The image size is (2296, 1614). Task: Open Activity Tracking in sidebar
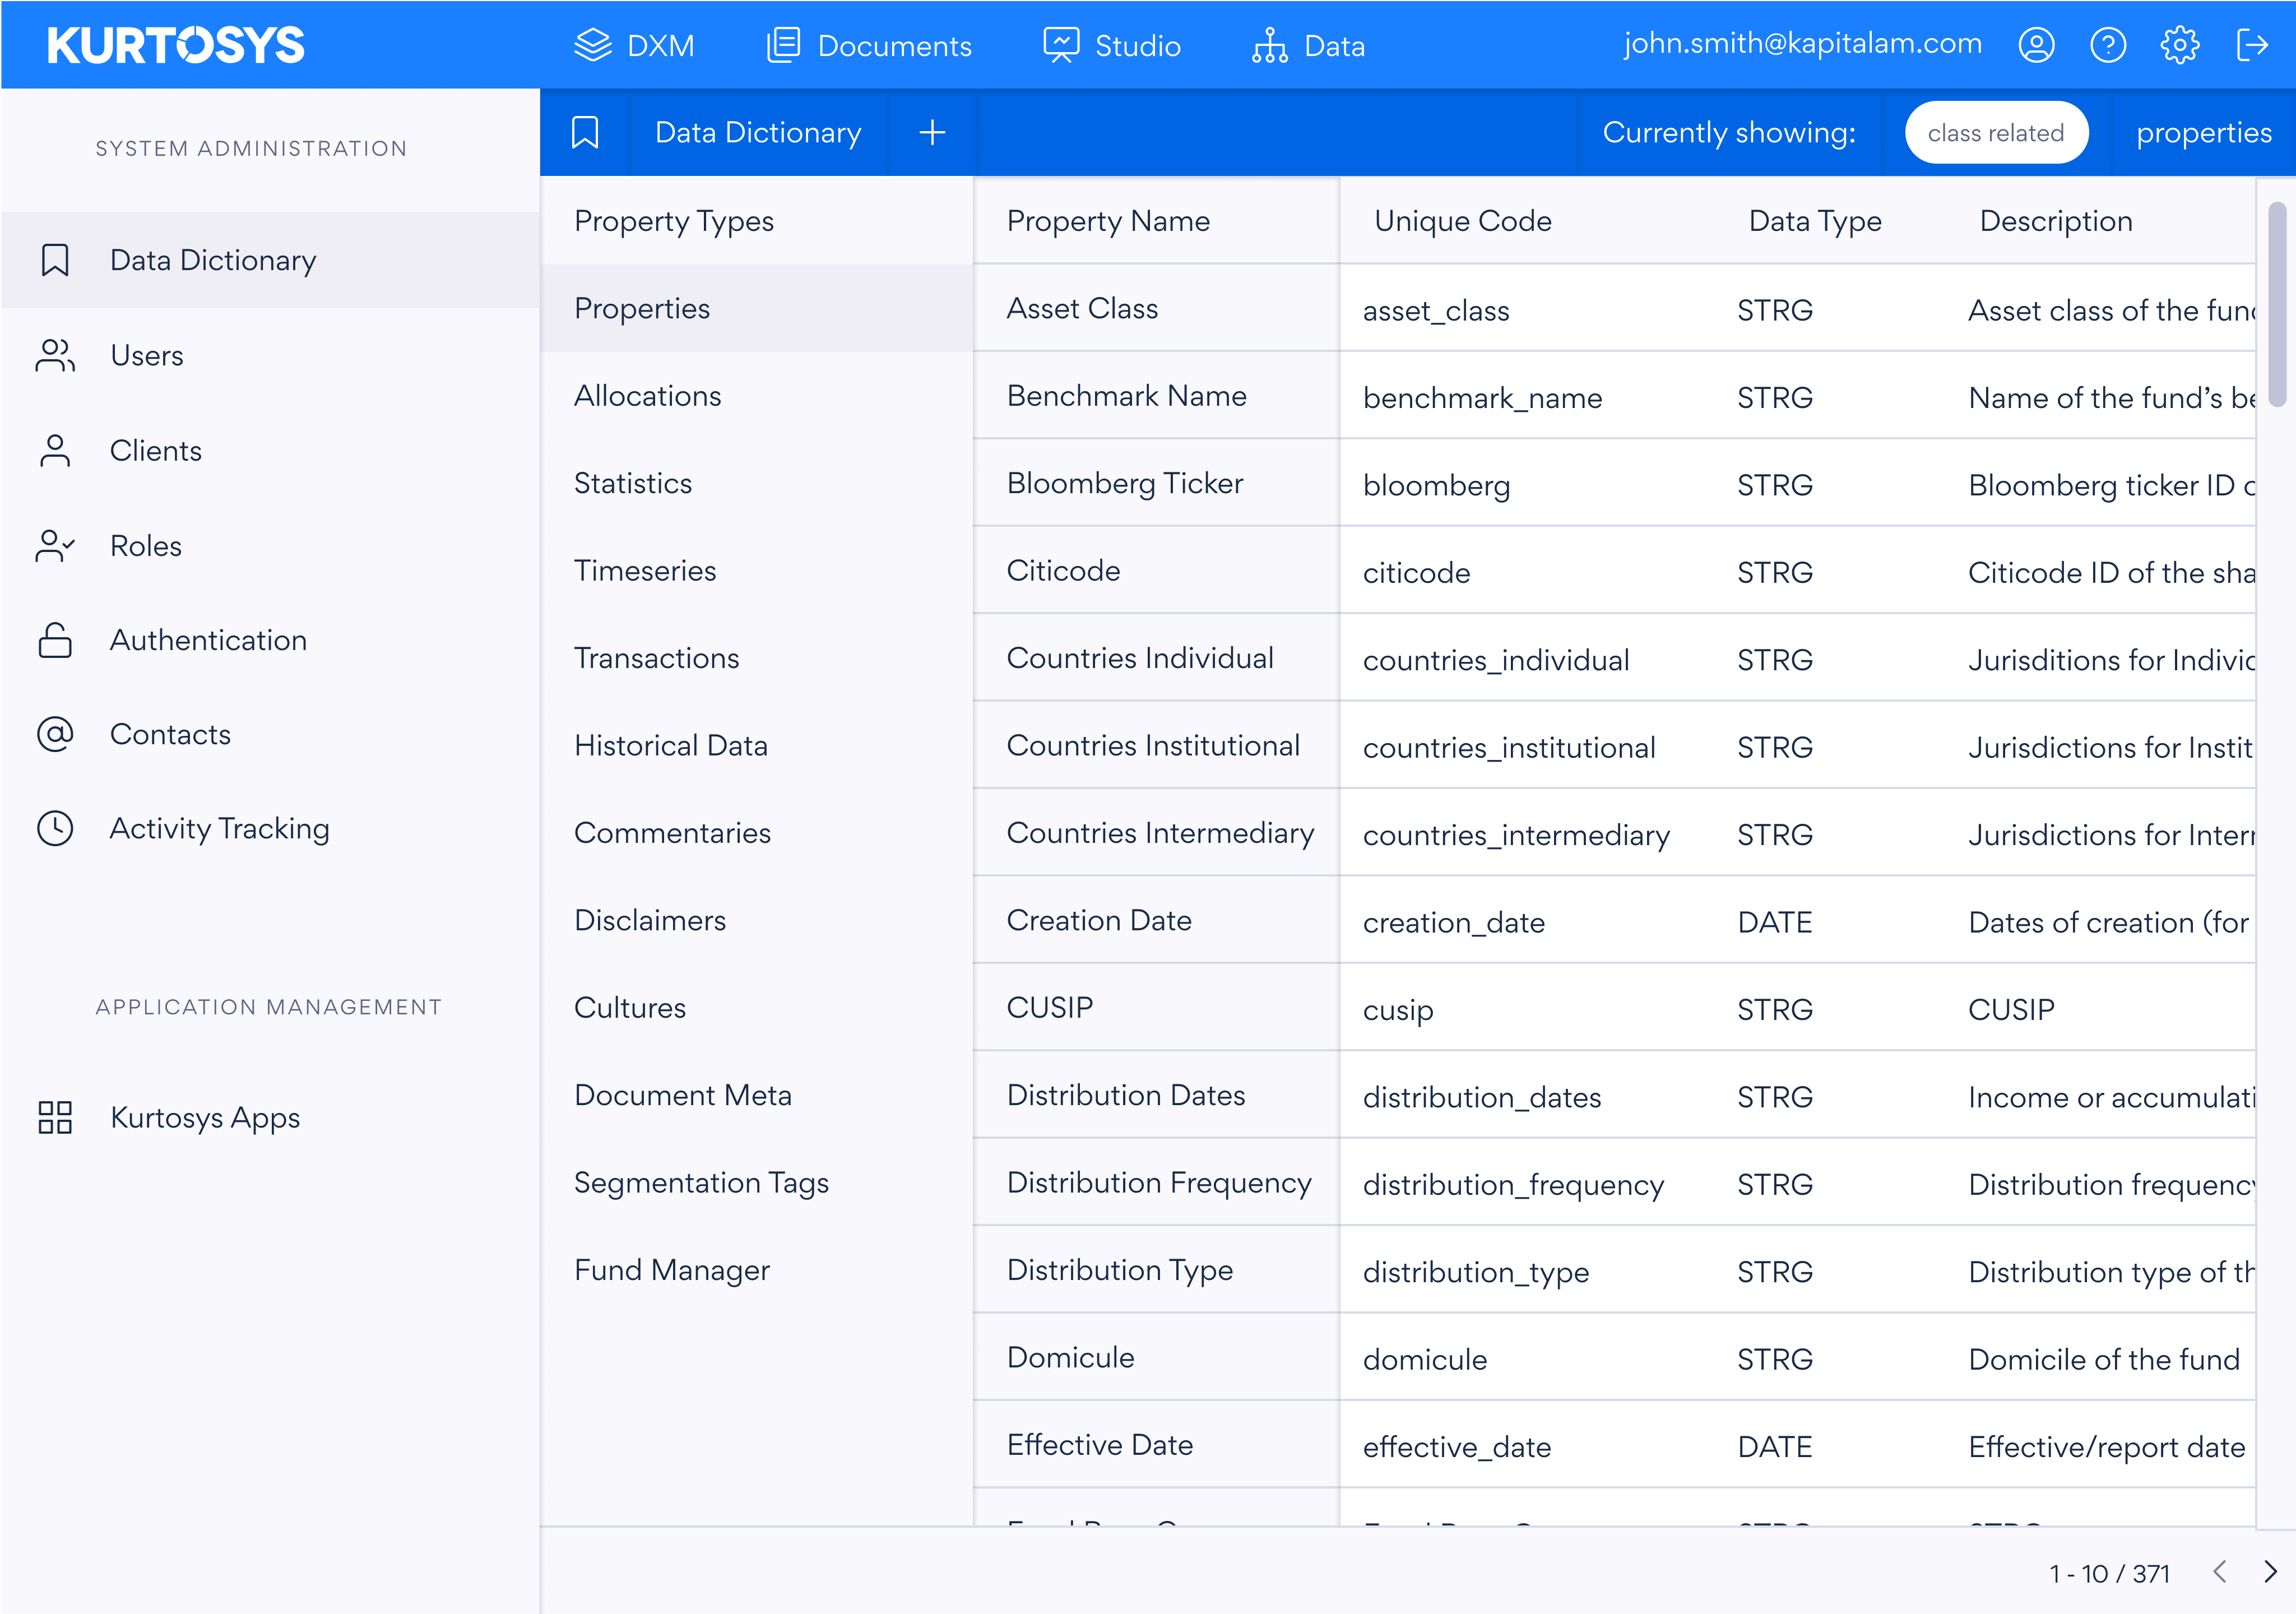click(219, 828)
